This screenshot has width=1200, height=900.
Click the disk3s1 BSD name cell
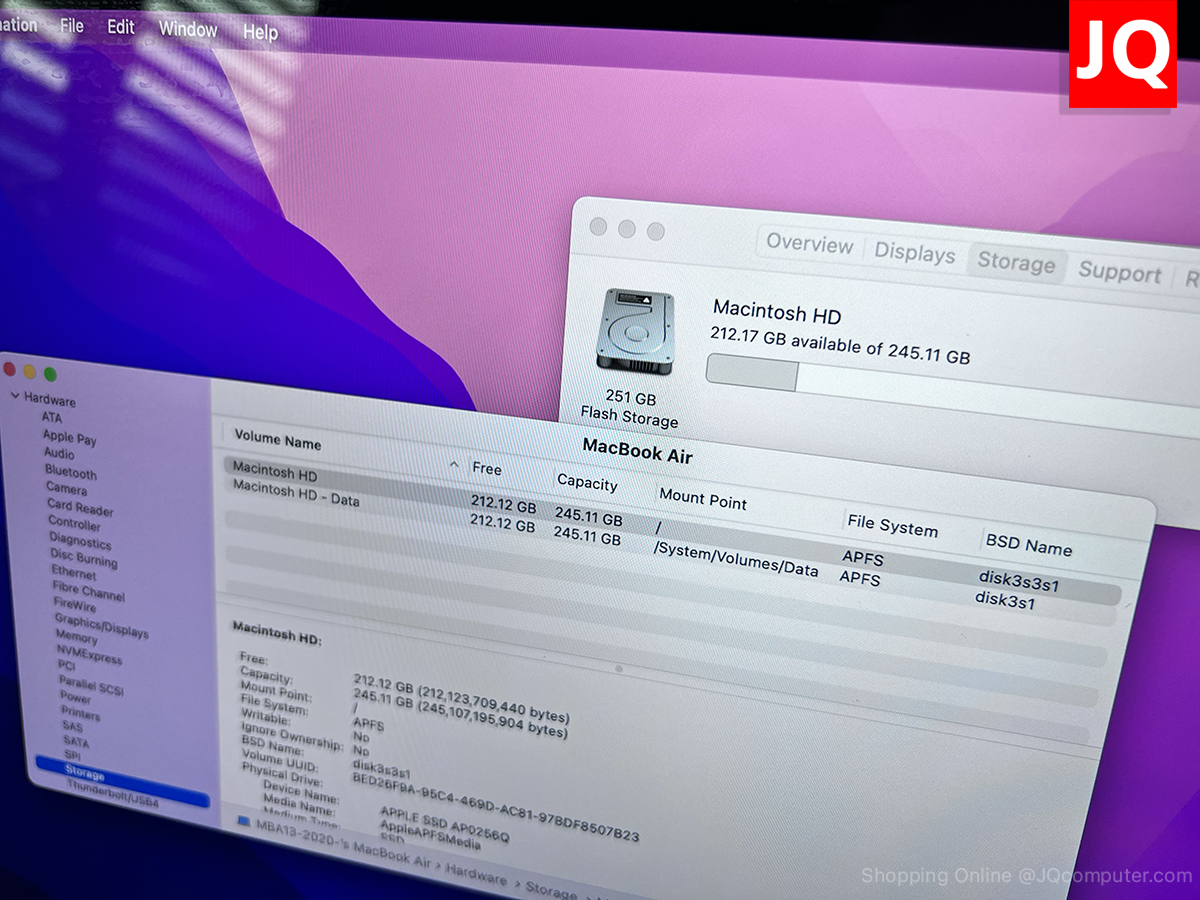coord(1005,600)
